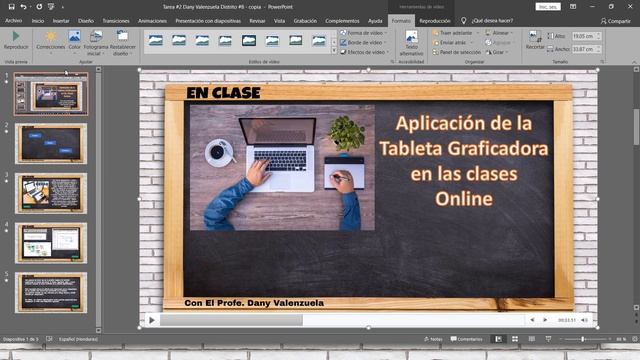Click the Redo icon in quick access toolbar
The image size is (640, 360).
[x=39, y=7]
